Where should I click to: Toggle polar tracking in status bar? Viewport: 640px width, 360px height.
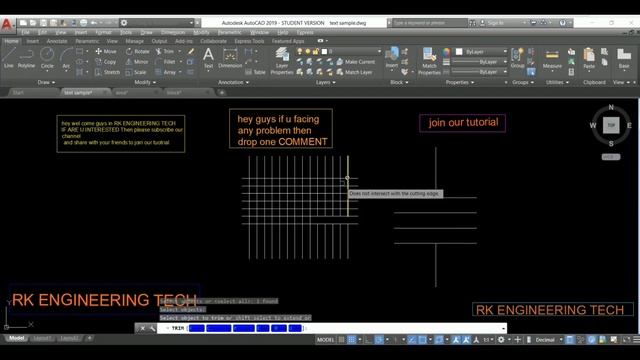[x=379, y=340]
